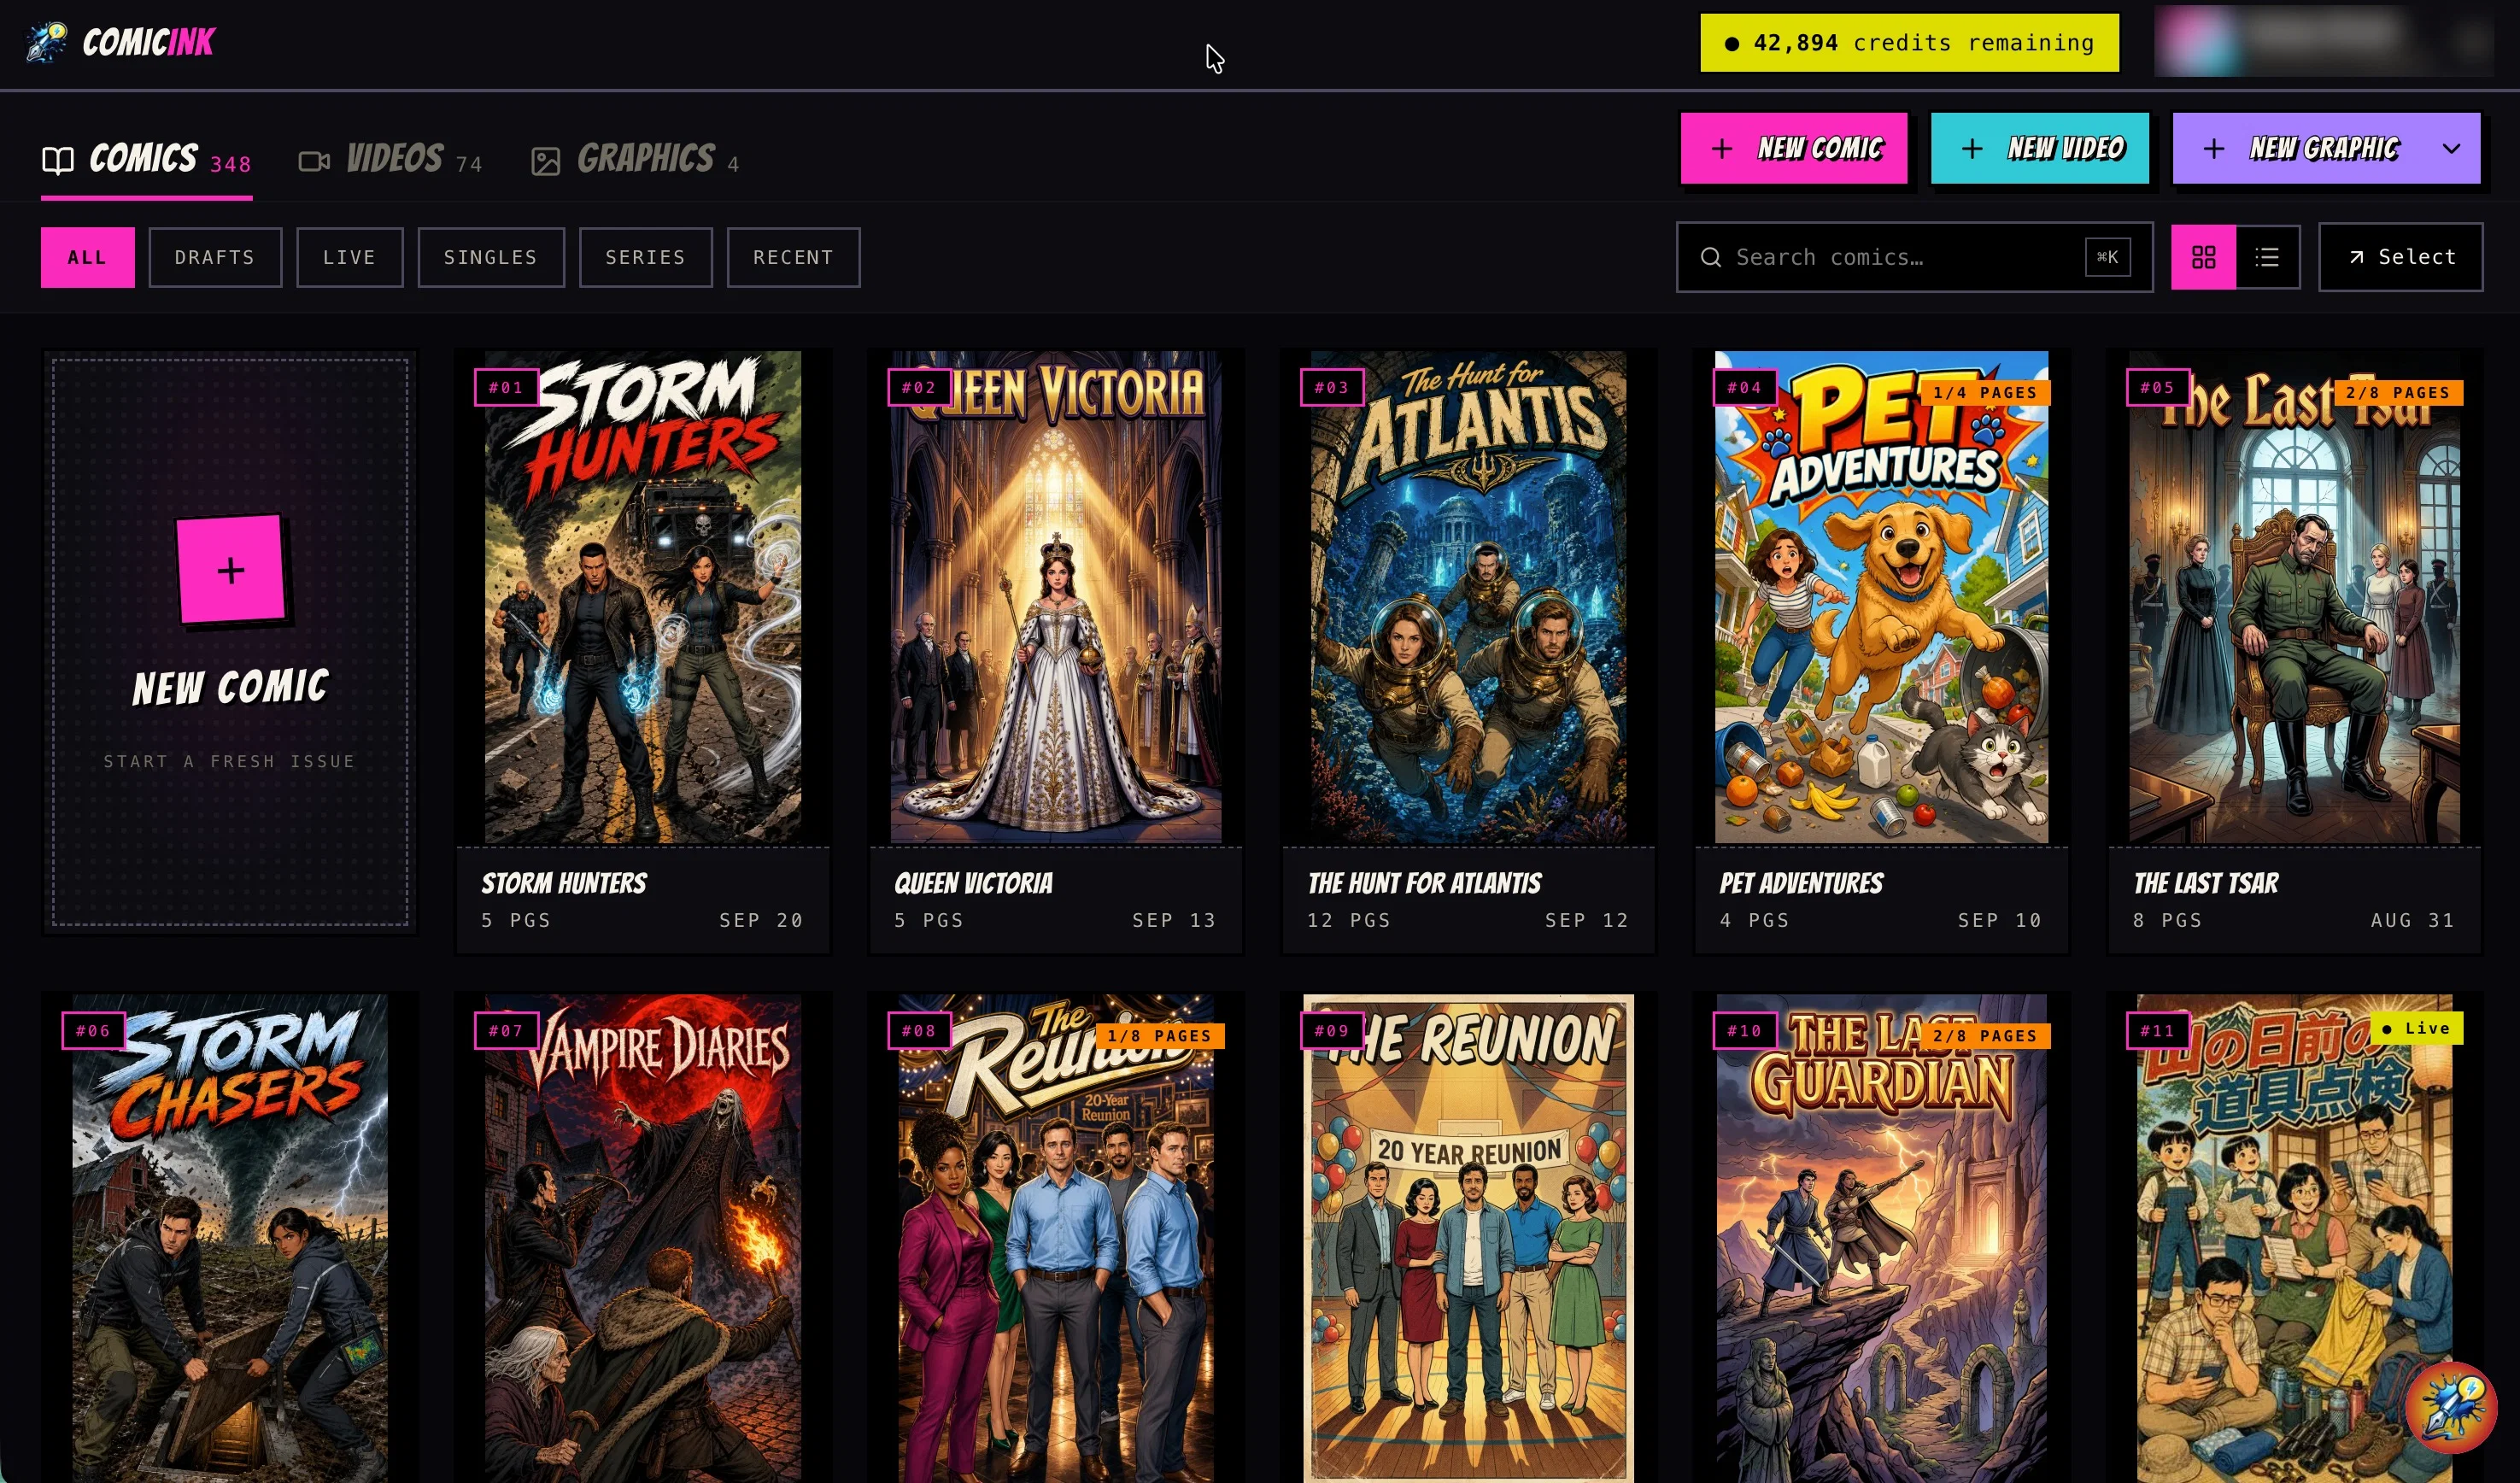Open the Pet Adventures cover
This screenshot has width=2520, height=1483.
[1881, 596]
